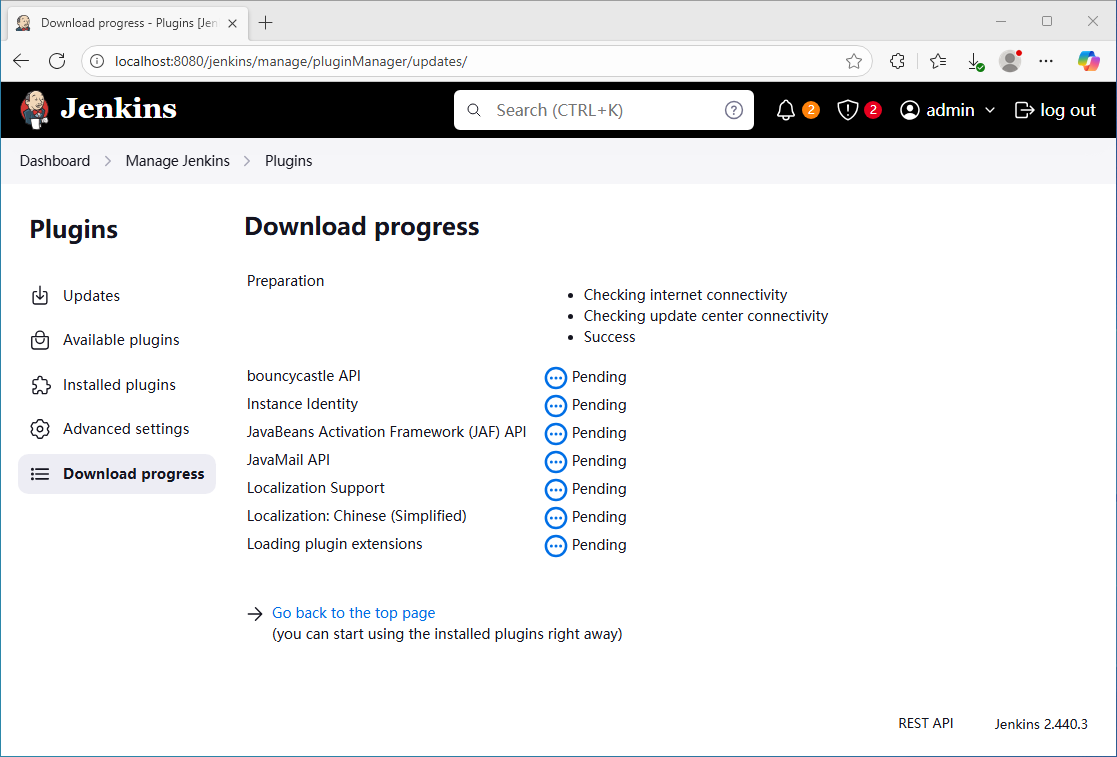1117x757 pixels.
Task: Expand chevron after Manage Jenkins breadcrumb
Action: pyautogui.click(x=247, y=162)
